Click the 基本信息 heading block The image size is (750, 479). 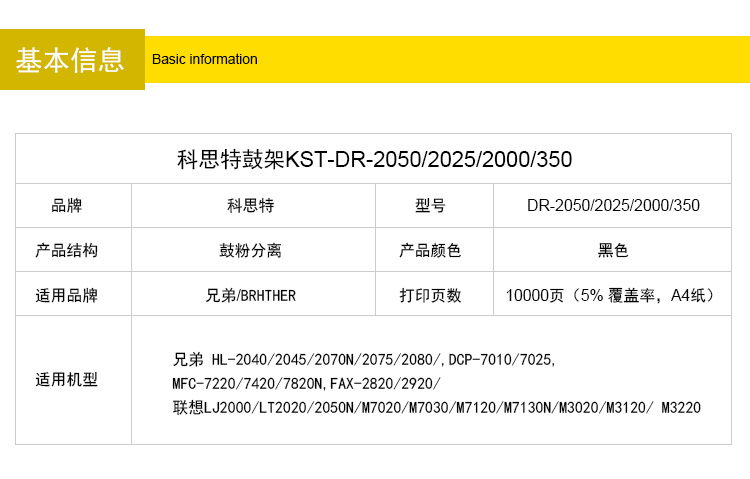pyautogui.click(x=71, y=59)
